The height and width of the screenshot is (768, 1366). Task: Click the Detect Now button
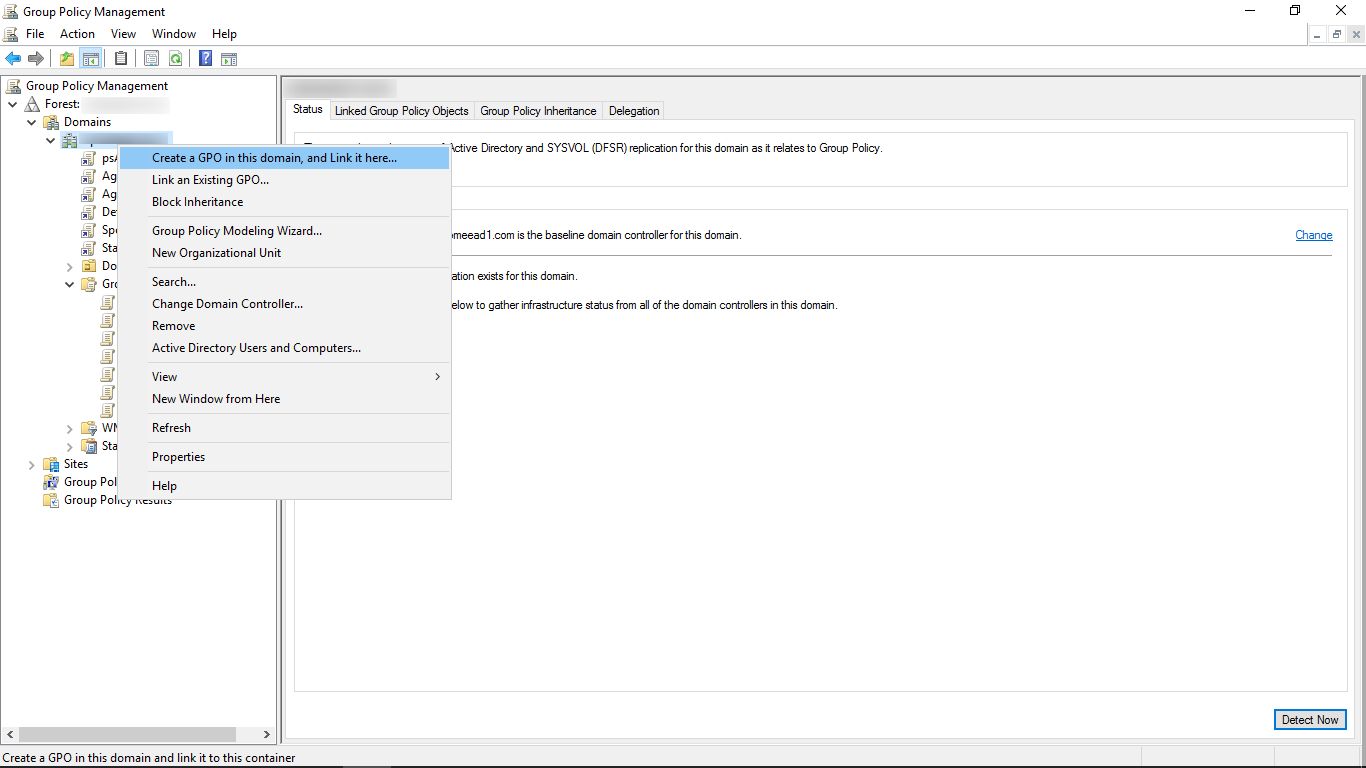(x=1310, y=719)
